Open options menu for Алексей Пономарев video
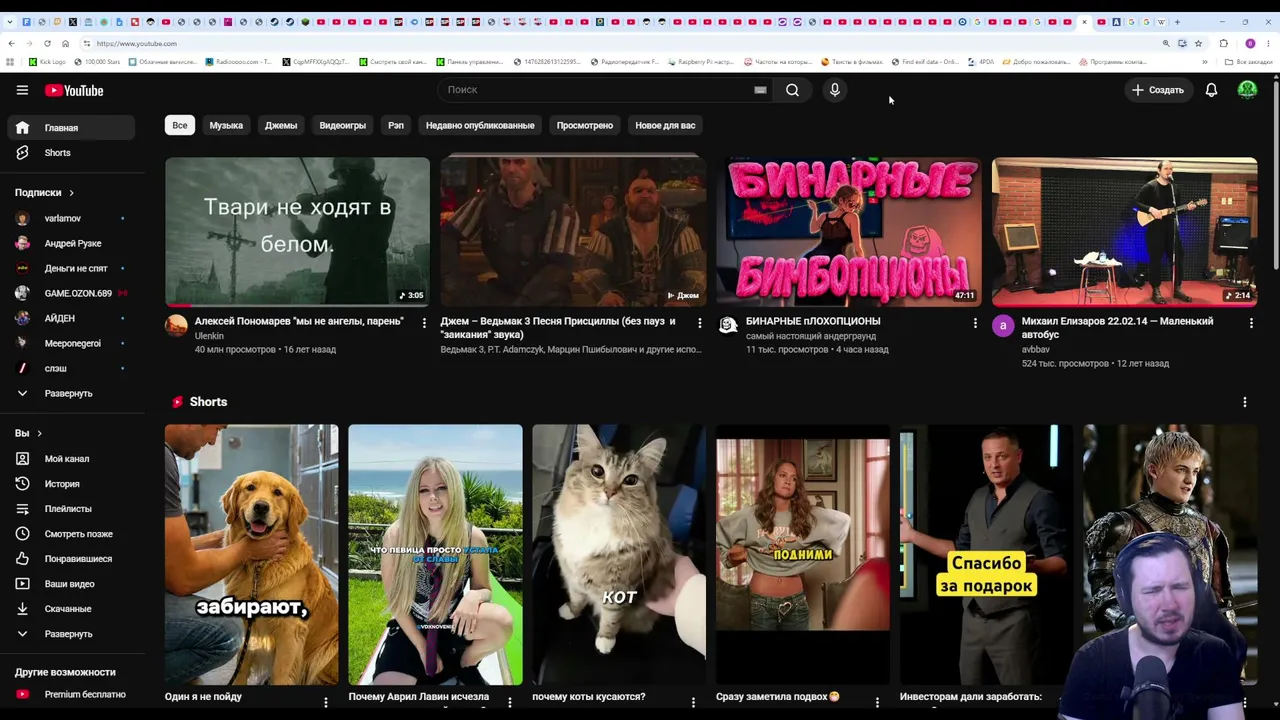Screen dimensions: 1280x720 tap(424, 323)
